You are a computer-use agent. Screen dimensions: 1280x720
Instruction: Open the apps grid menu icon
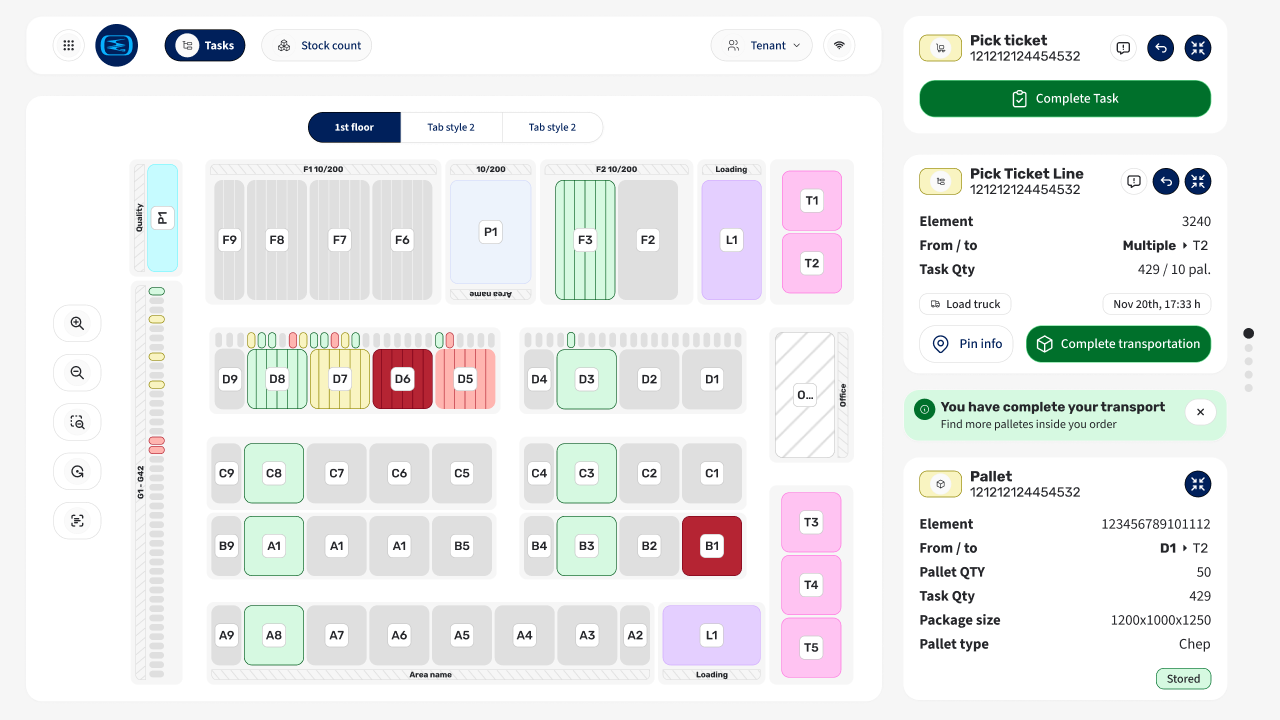click(68, 45)
